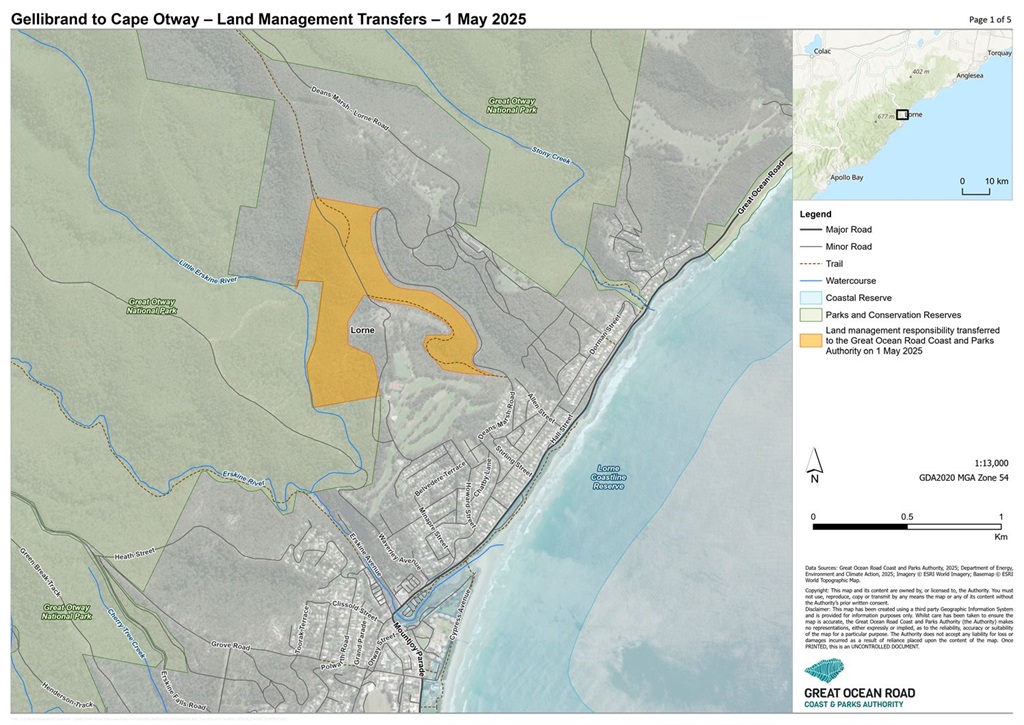Click the Lorne Coastline Reserve label
Image resolution: width=1024 pixels, height=725 pixels.
608,477
